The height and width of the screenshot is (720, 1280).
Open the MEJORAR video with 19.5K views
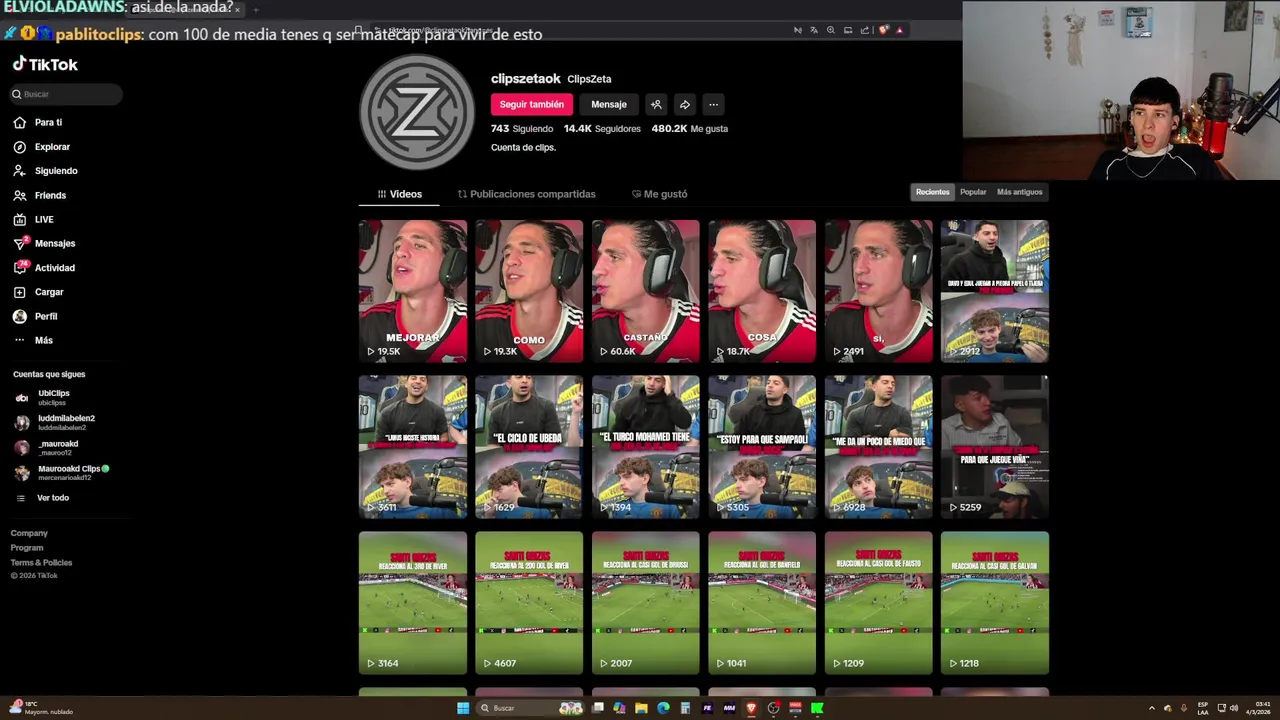point(413,291)
